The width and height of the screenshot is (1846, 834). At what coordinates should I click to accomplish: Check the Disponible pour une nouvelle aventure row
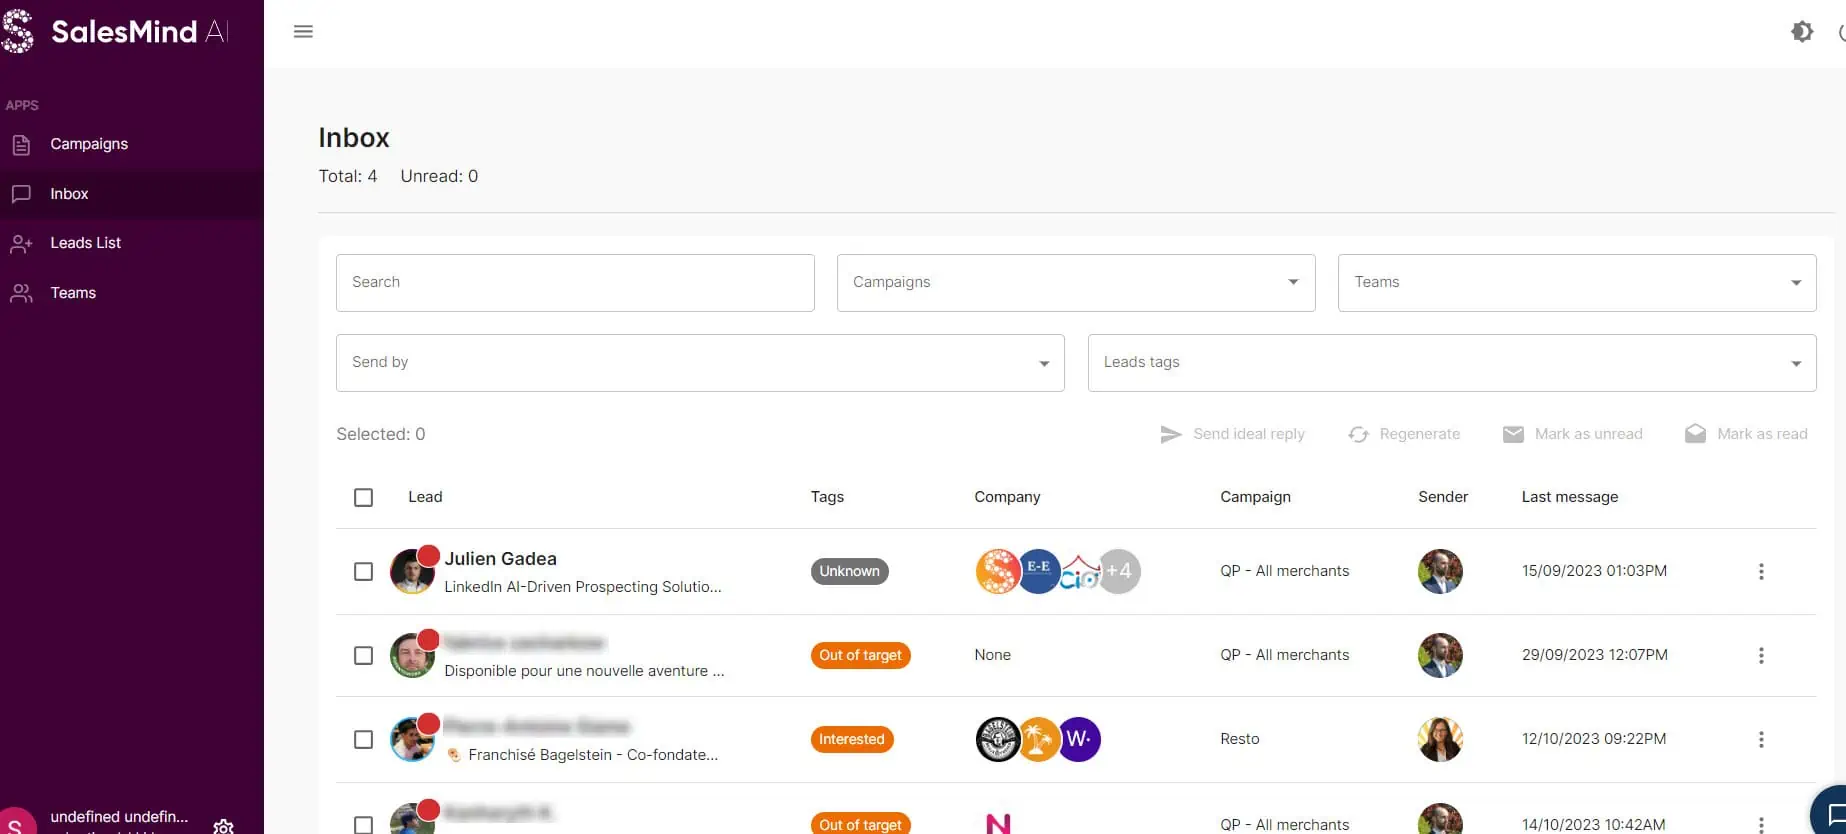click(364, 656)
